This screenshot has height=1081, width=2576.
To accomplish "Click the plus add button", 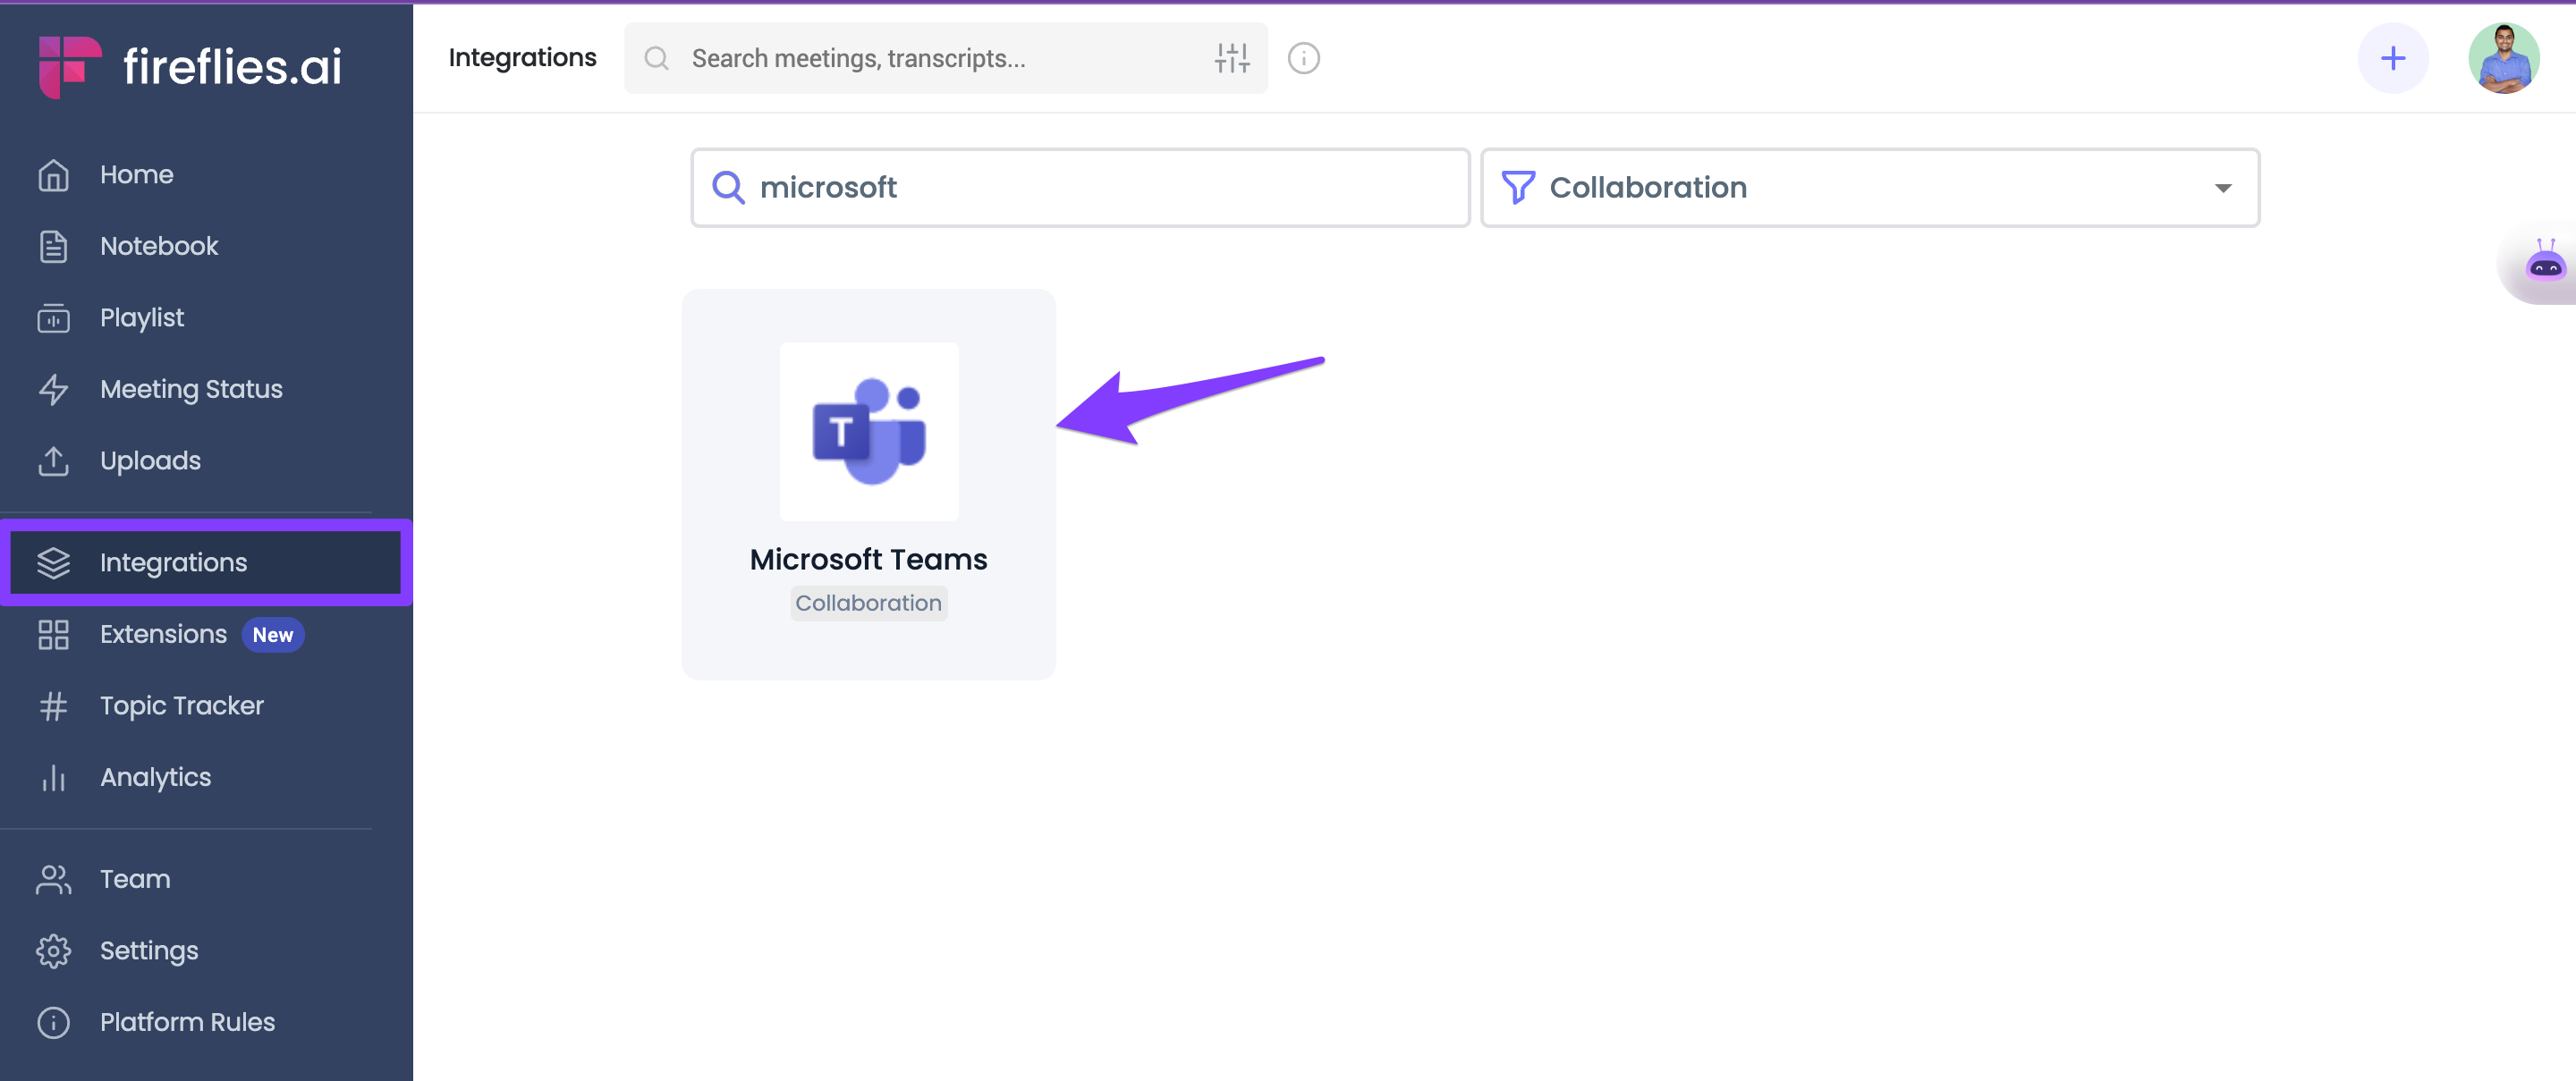I will tap(2393, 58).
